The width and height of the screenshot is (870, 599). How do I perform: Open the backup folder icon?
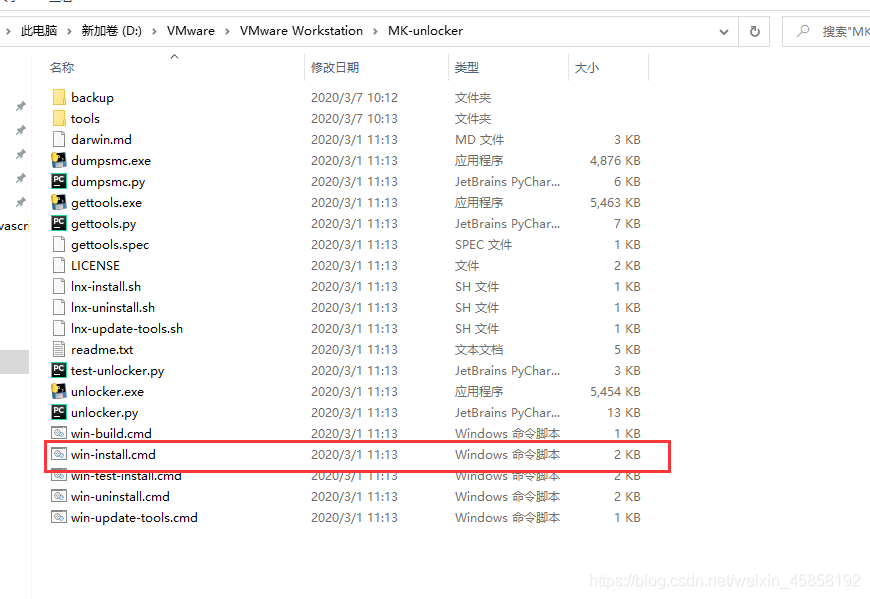(59, 98)
